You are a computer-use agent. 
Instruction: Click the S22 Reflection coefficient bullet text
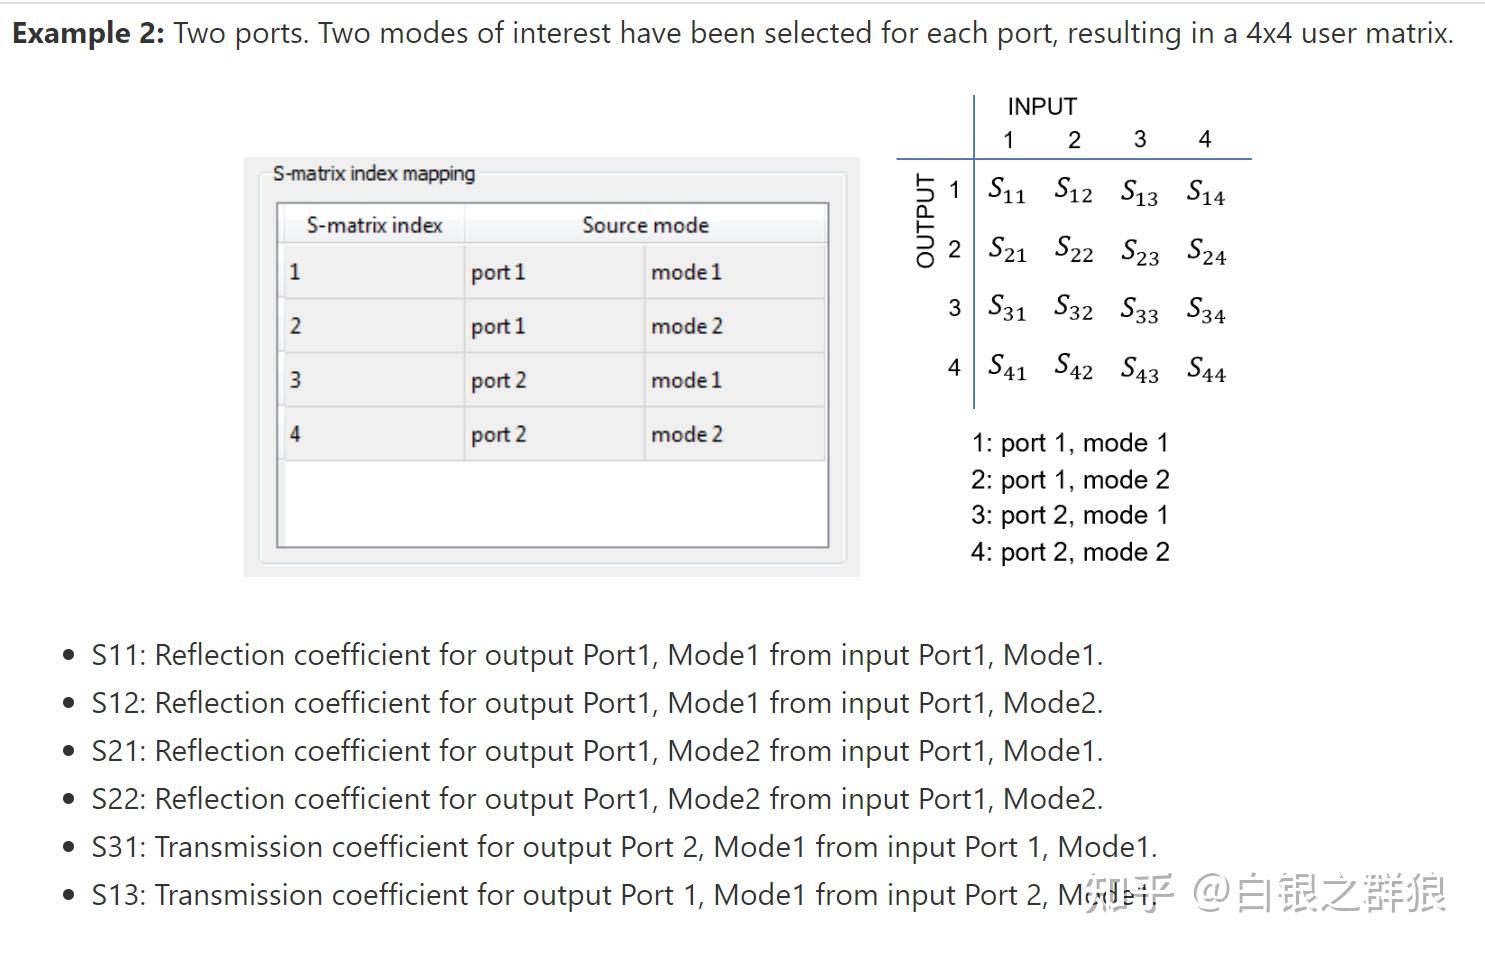[596, 799]
